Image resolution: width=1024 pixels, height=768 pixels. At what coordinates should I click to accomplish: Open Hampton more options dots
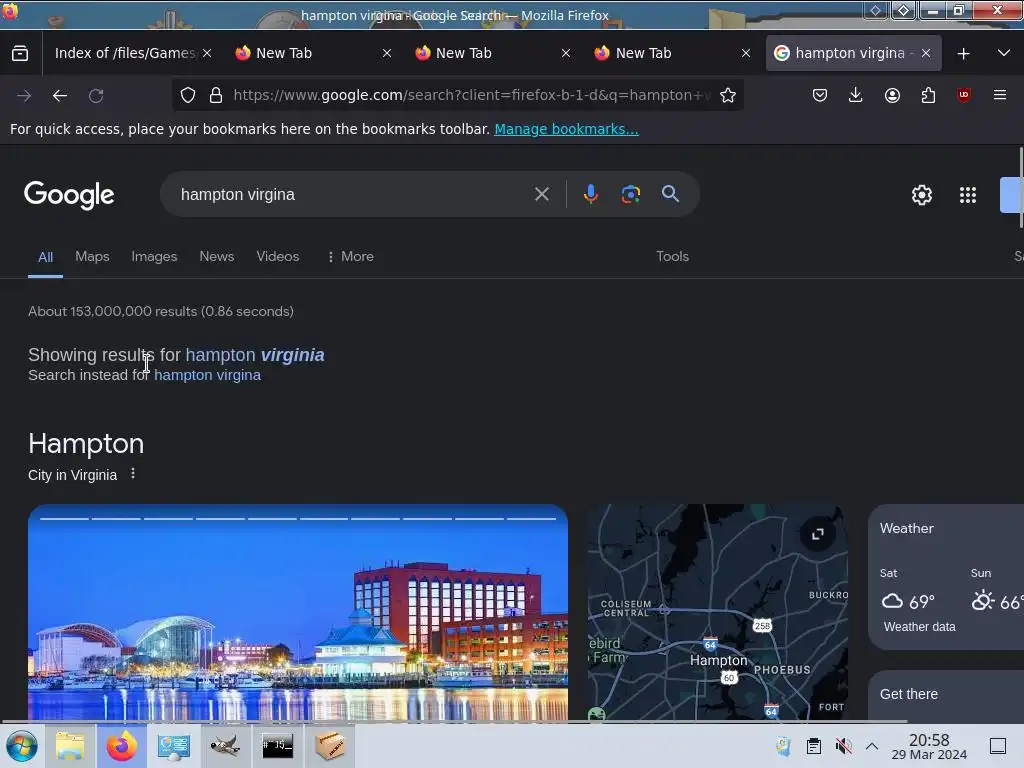(x=133, y=473)
